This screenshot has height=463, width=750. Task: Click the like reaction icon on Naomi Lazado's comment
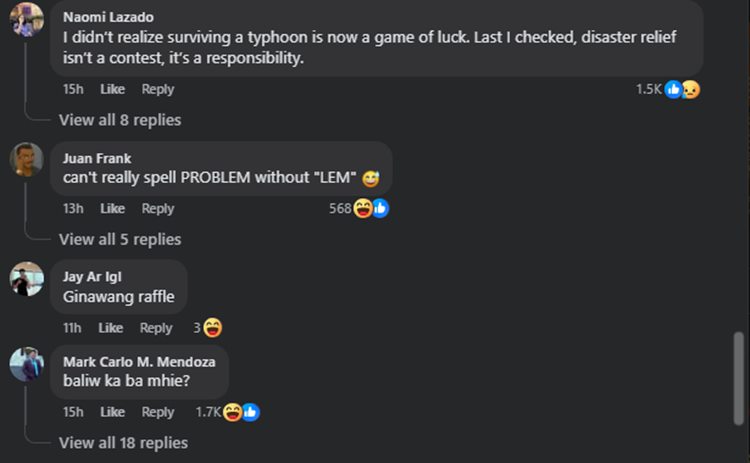tap(674, 89)
